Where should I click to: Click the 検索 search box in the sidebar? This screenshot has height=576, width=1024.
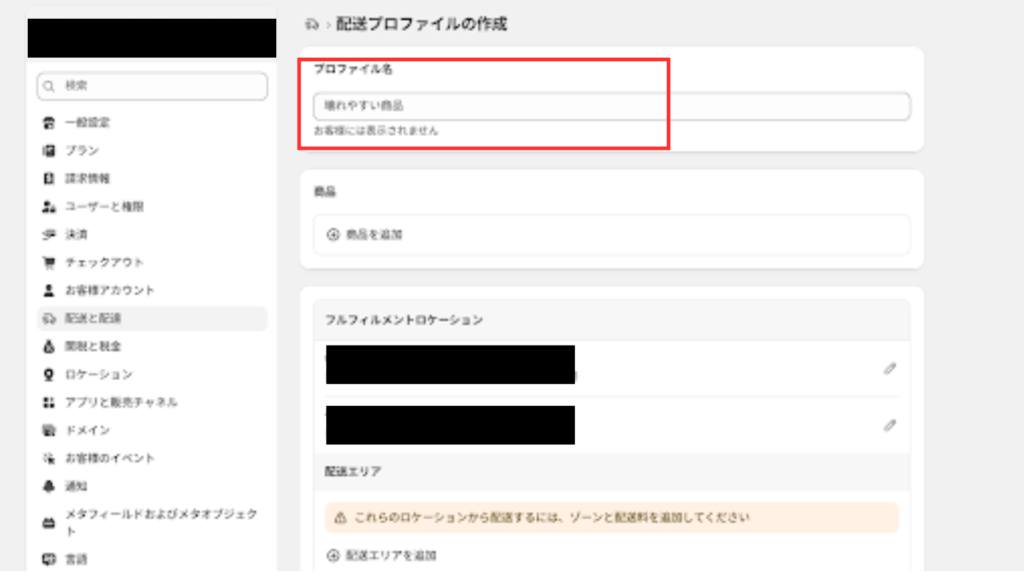click(152, 87)
